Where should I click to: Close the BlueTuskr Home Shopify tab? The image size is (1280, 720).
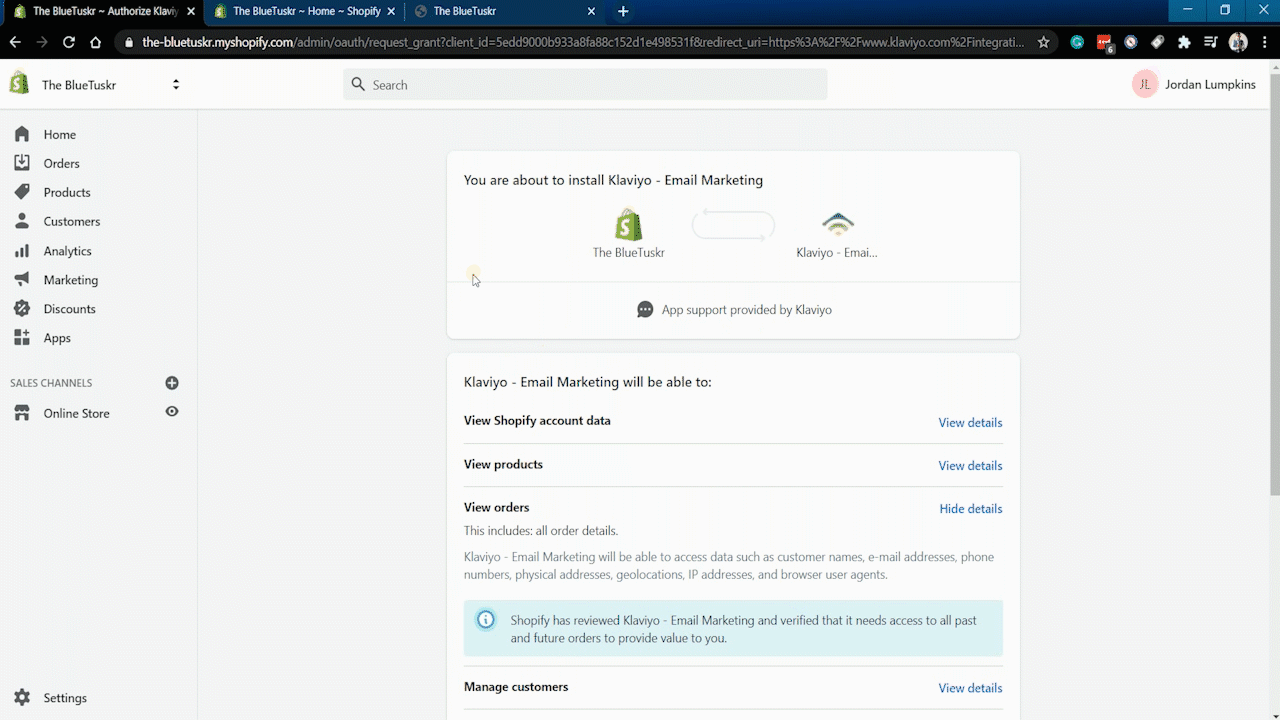[391, 11]
